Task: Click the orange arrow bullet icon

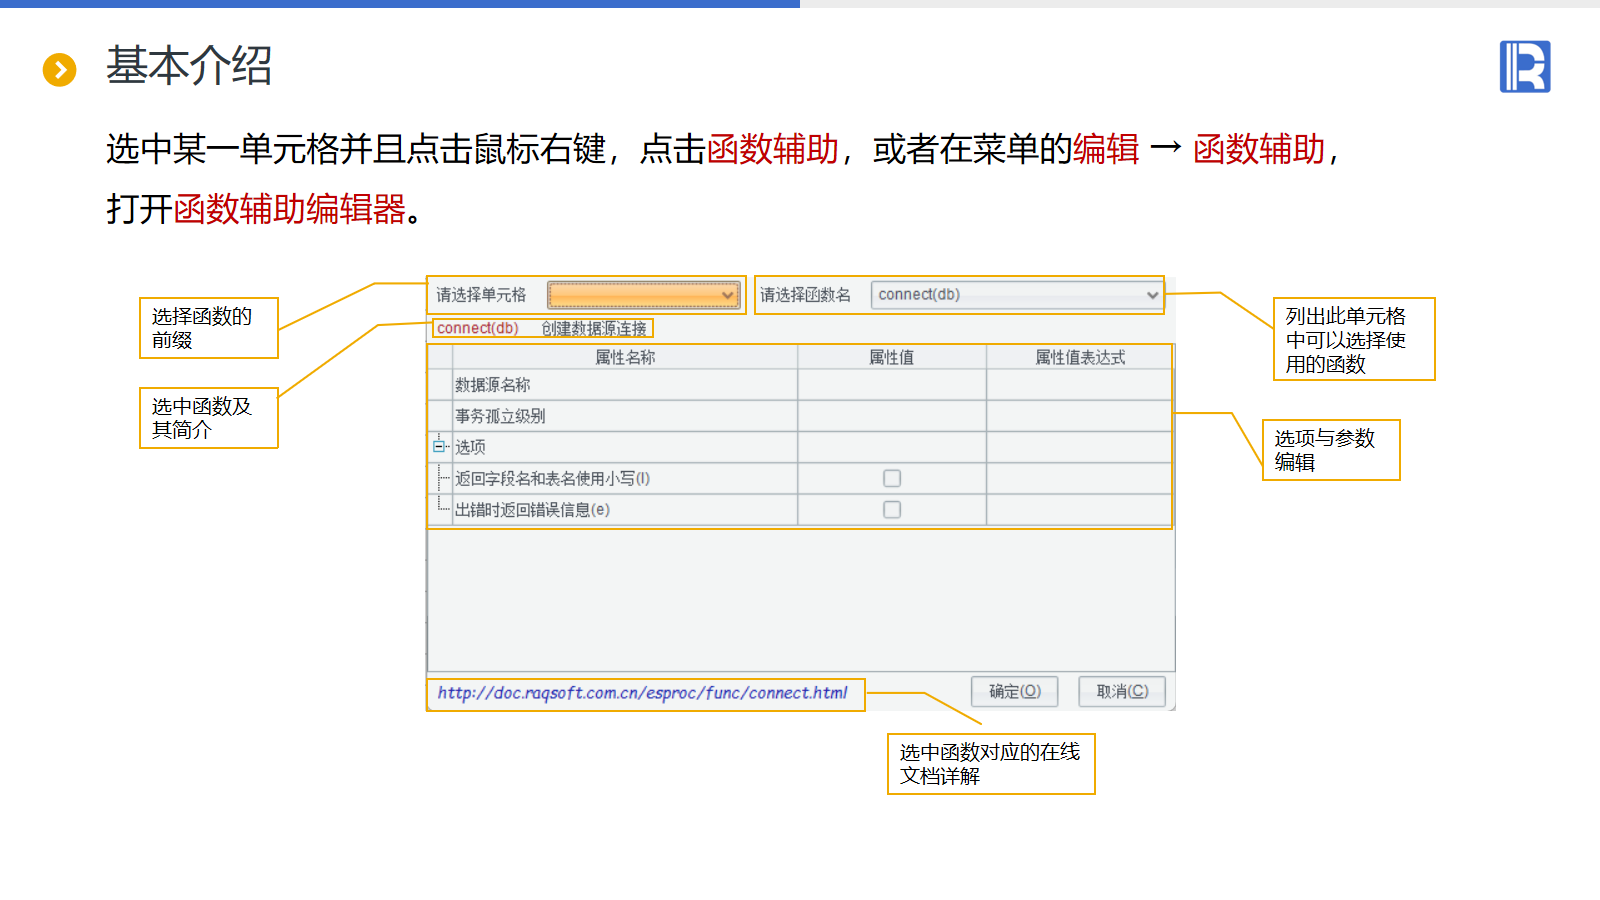Action: pyautogui.click(x=59, y=70)
